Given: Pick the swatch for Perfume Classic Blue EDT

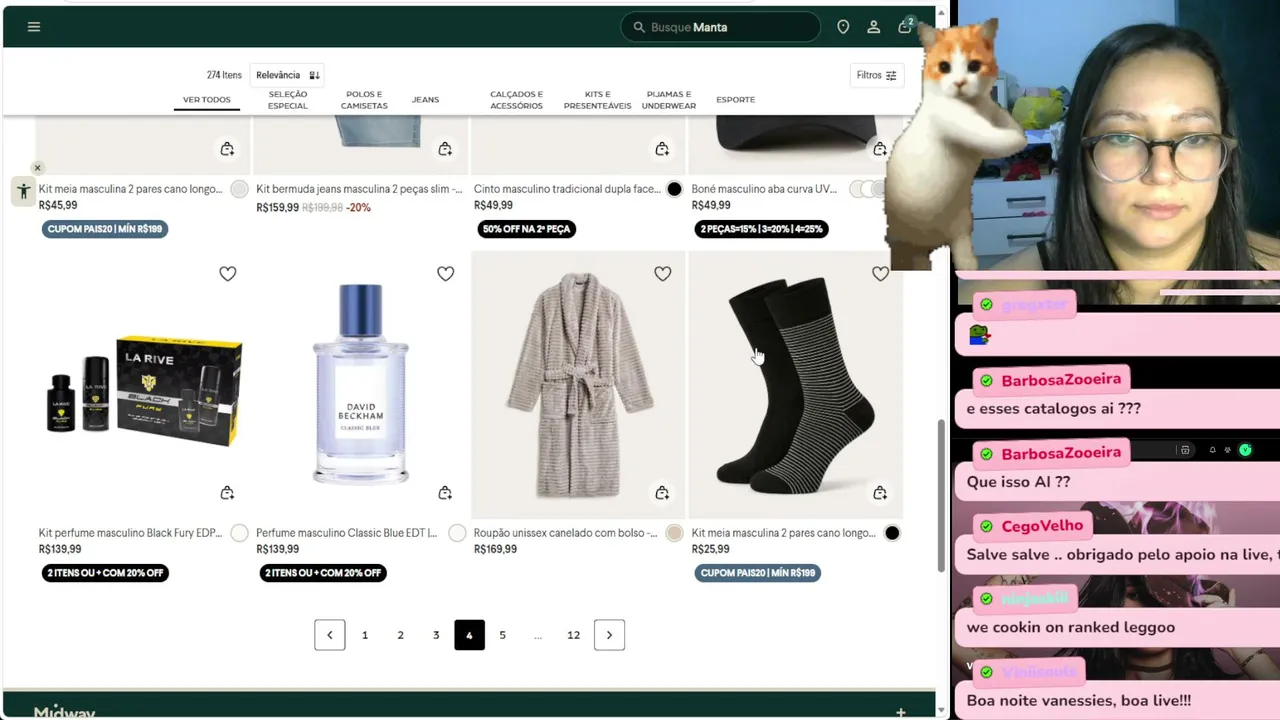Looking at the screenshot, I should pos(457,533).
